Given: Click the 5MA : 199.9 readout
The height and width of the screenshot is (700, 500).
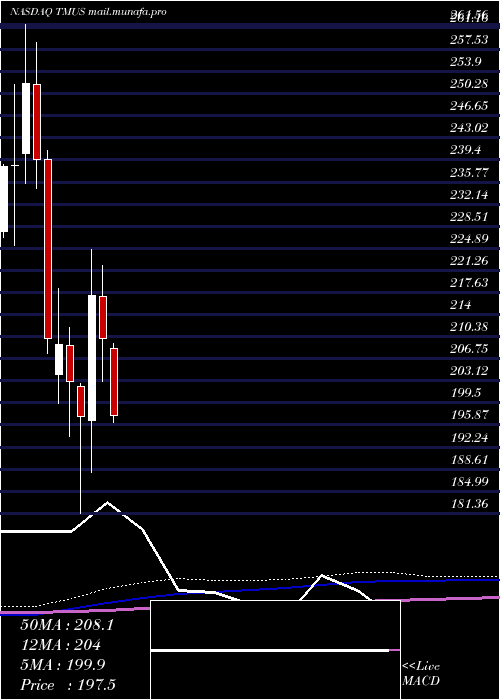Looking at the screenshot, I should coord(63,665).
